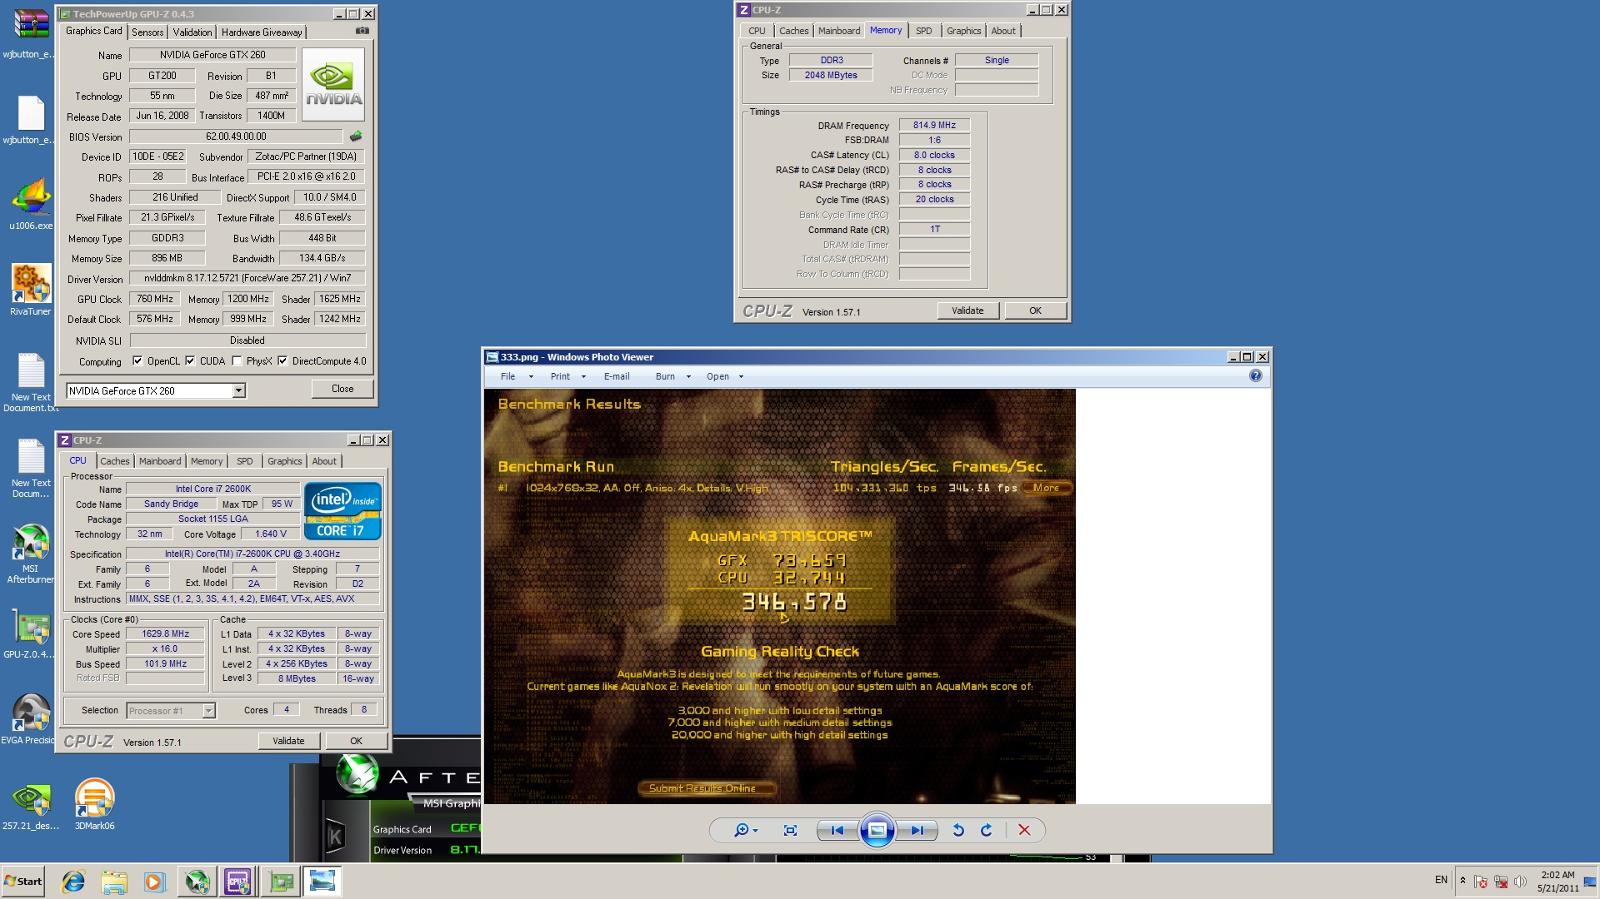Click the Start button
Image resolution: width=1600 pixels, height=899 pixels.
(23, 881)
